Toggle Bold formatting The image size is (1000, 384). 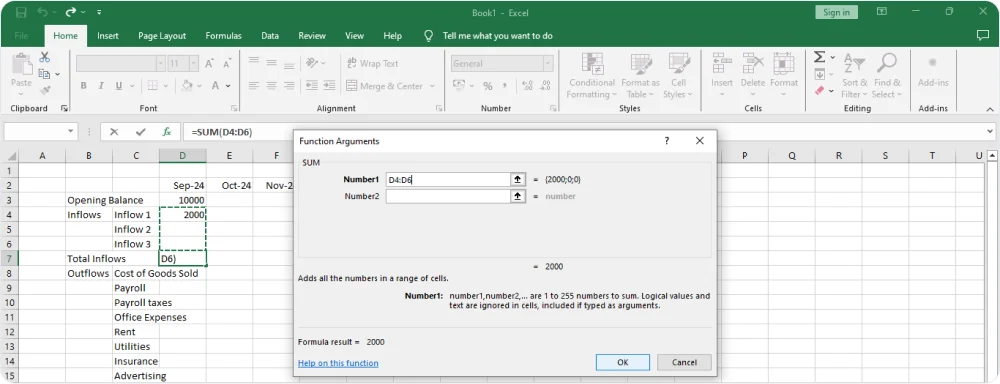84,85
